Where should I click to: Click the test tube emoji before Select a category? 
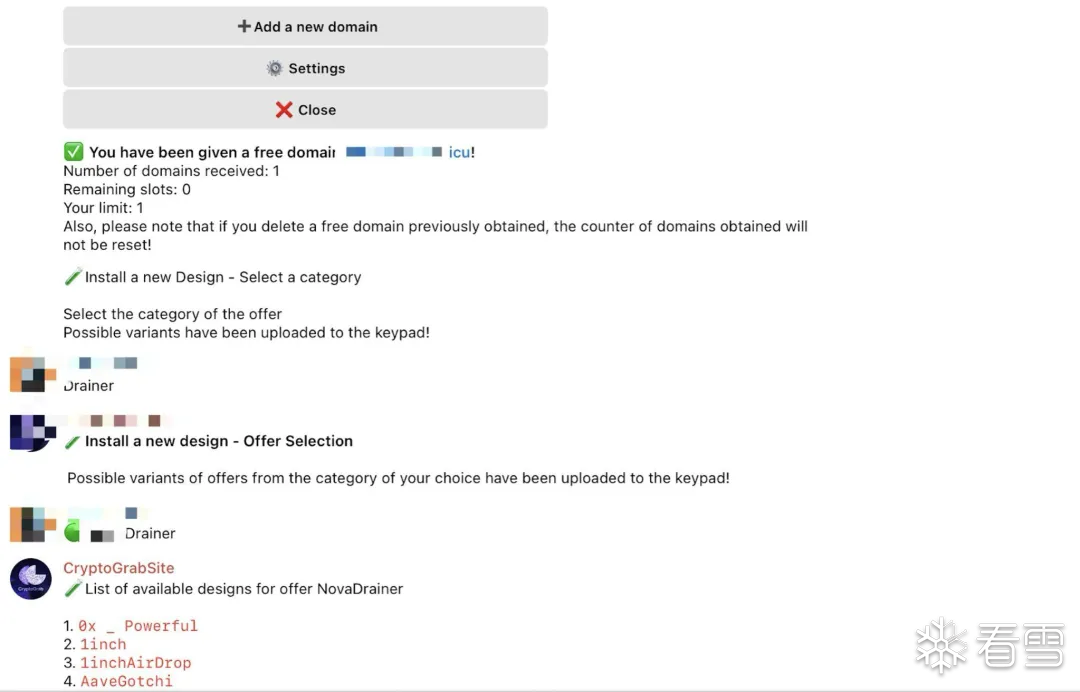pos(73,277)
